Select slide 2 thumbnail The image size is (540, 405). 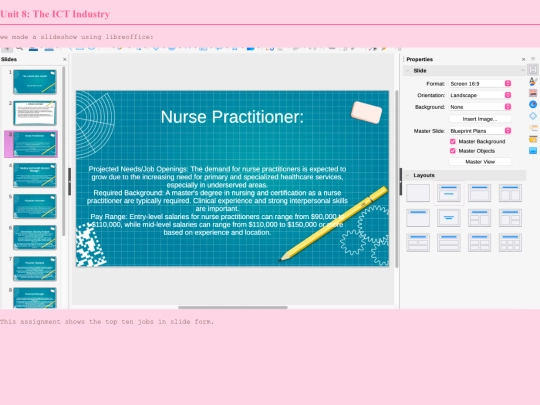(35, 113)
